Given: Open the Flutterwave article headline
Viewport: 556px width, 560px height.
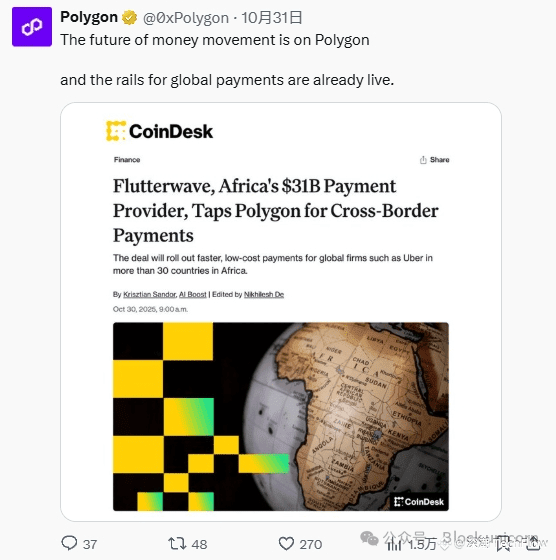Looking at the screenshot, I should coord(276,210).
